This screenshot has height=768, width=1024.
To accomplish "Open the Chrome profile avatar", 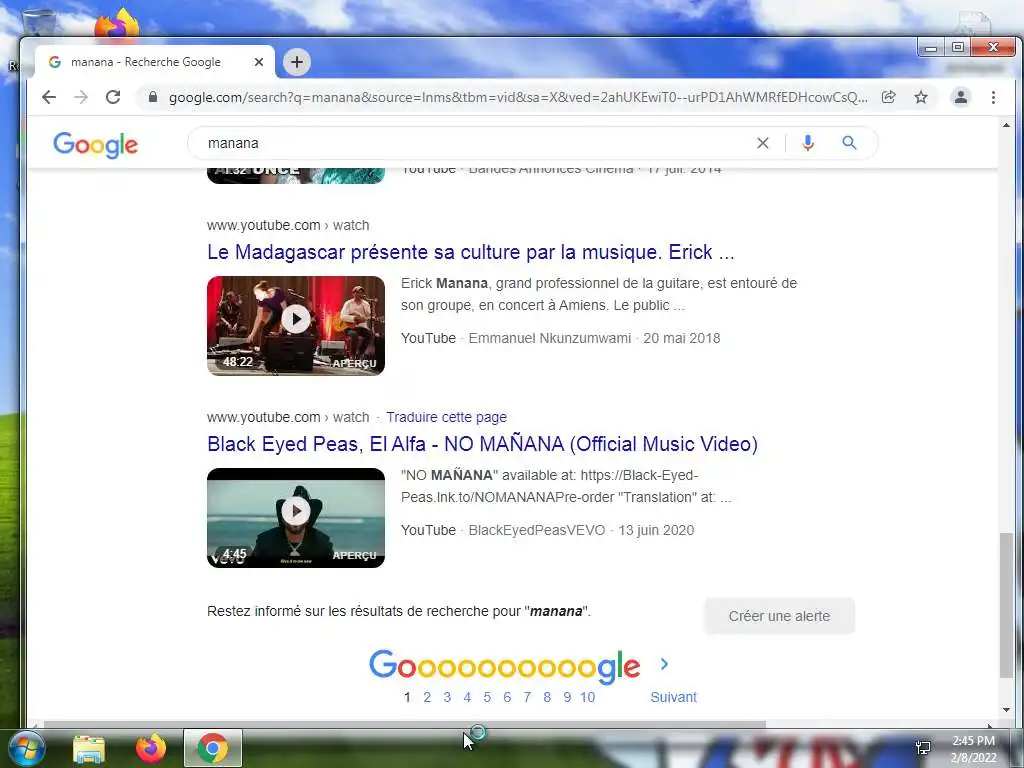I will pyautogui.click(x=961, y=97).
